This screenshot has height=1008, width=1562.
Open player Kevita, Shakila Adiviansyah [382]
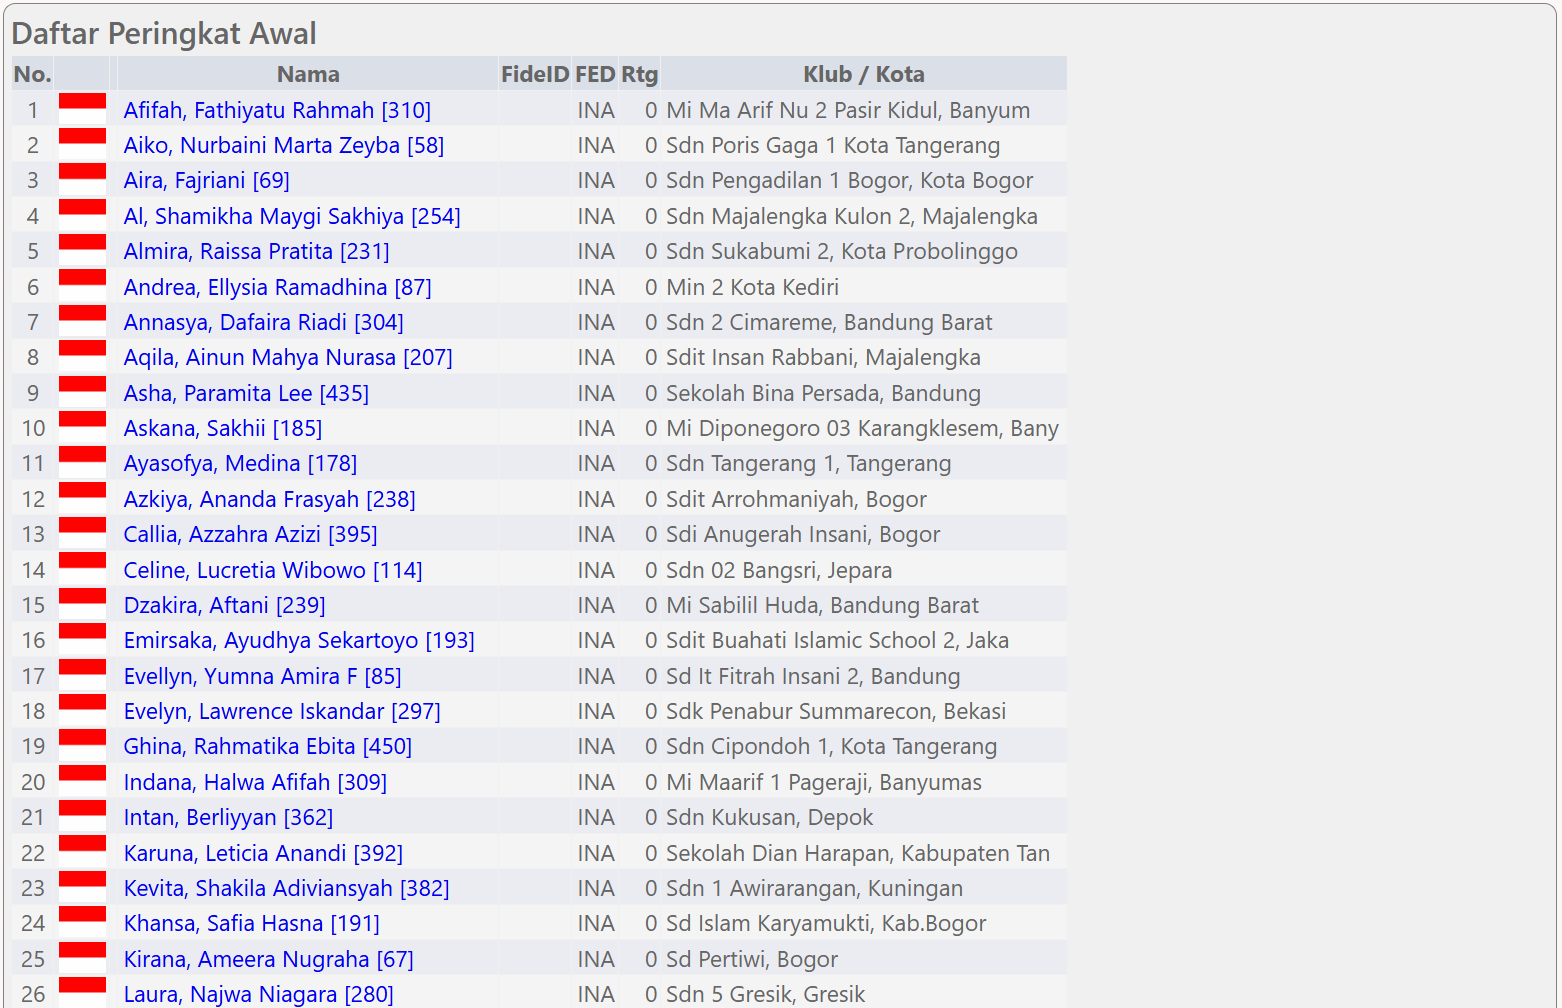point(286,888)
